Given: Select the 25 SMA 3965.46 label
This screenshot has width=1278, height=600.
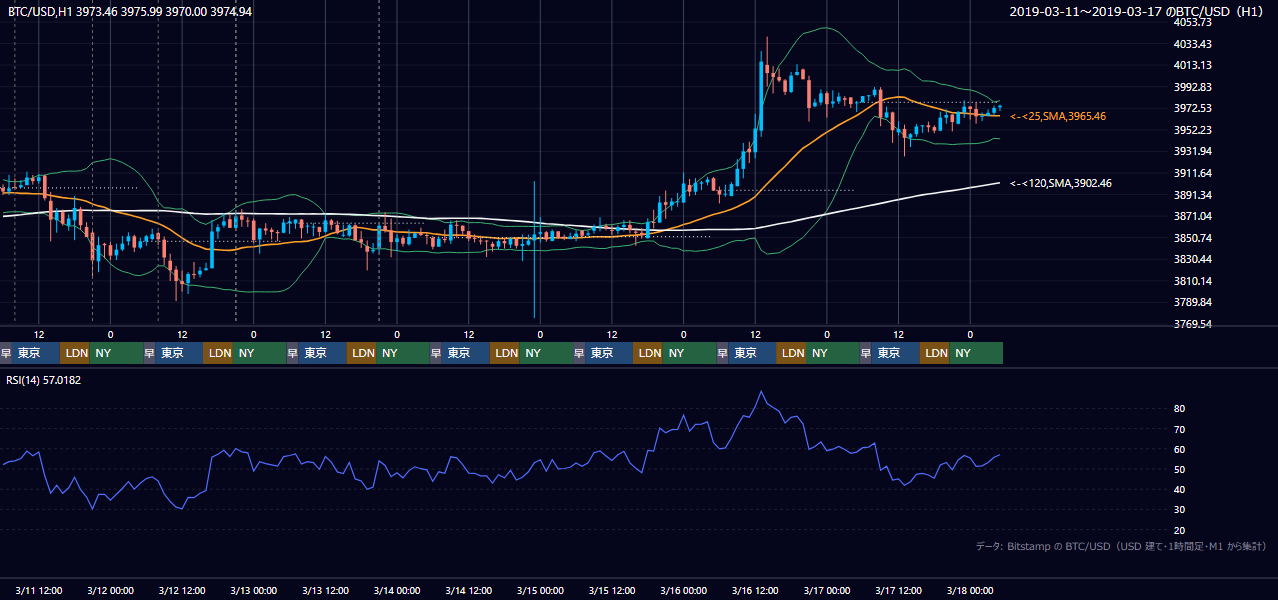Looking at the screenshot, I should click(x=1058, y=117).
